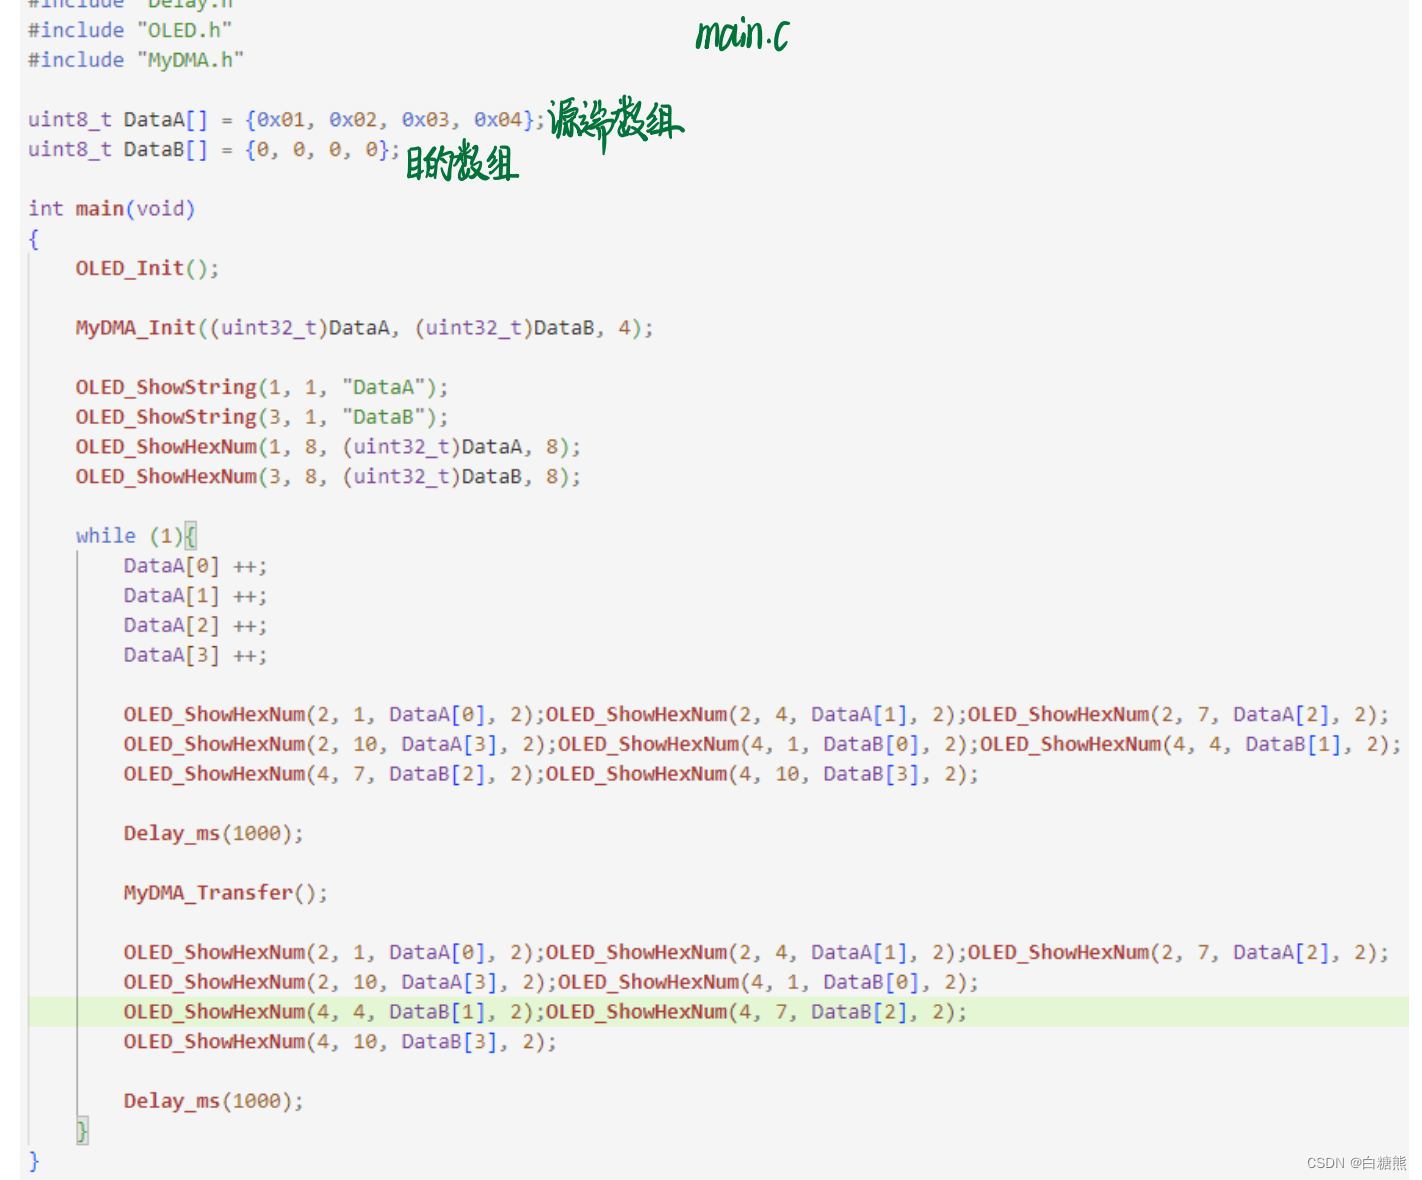Viewport: 1422px width, 1180px height.
Task: Click the DataA[2] ++; line
Action: click(x=196, y=626)
